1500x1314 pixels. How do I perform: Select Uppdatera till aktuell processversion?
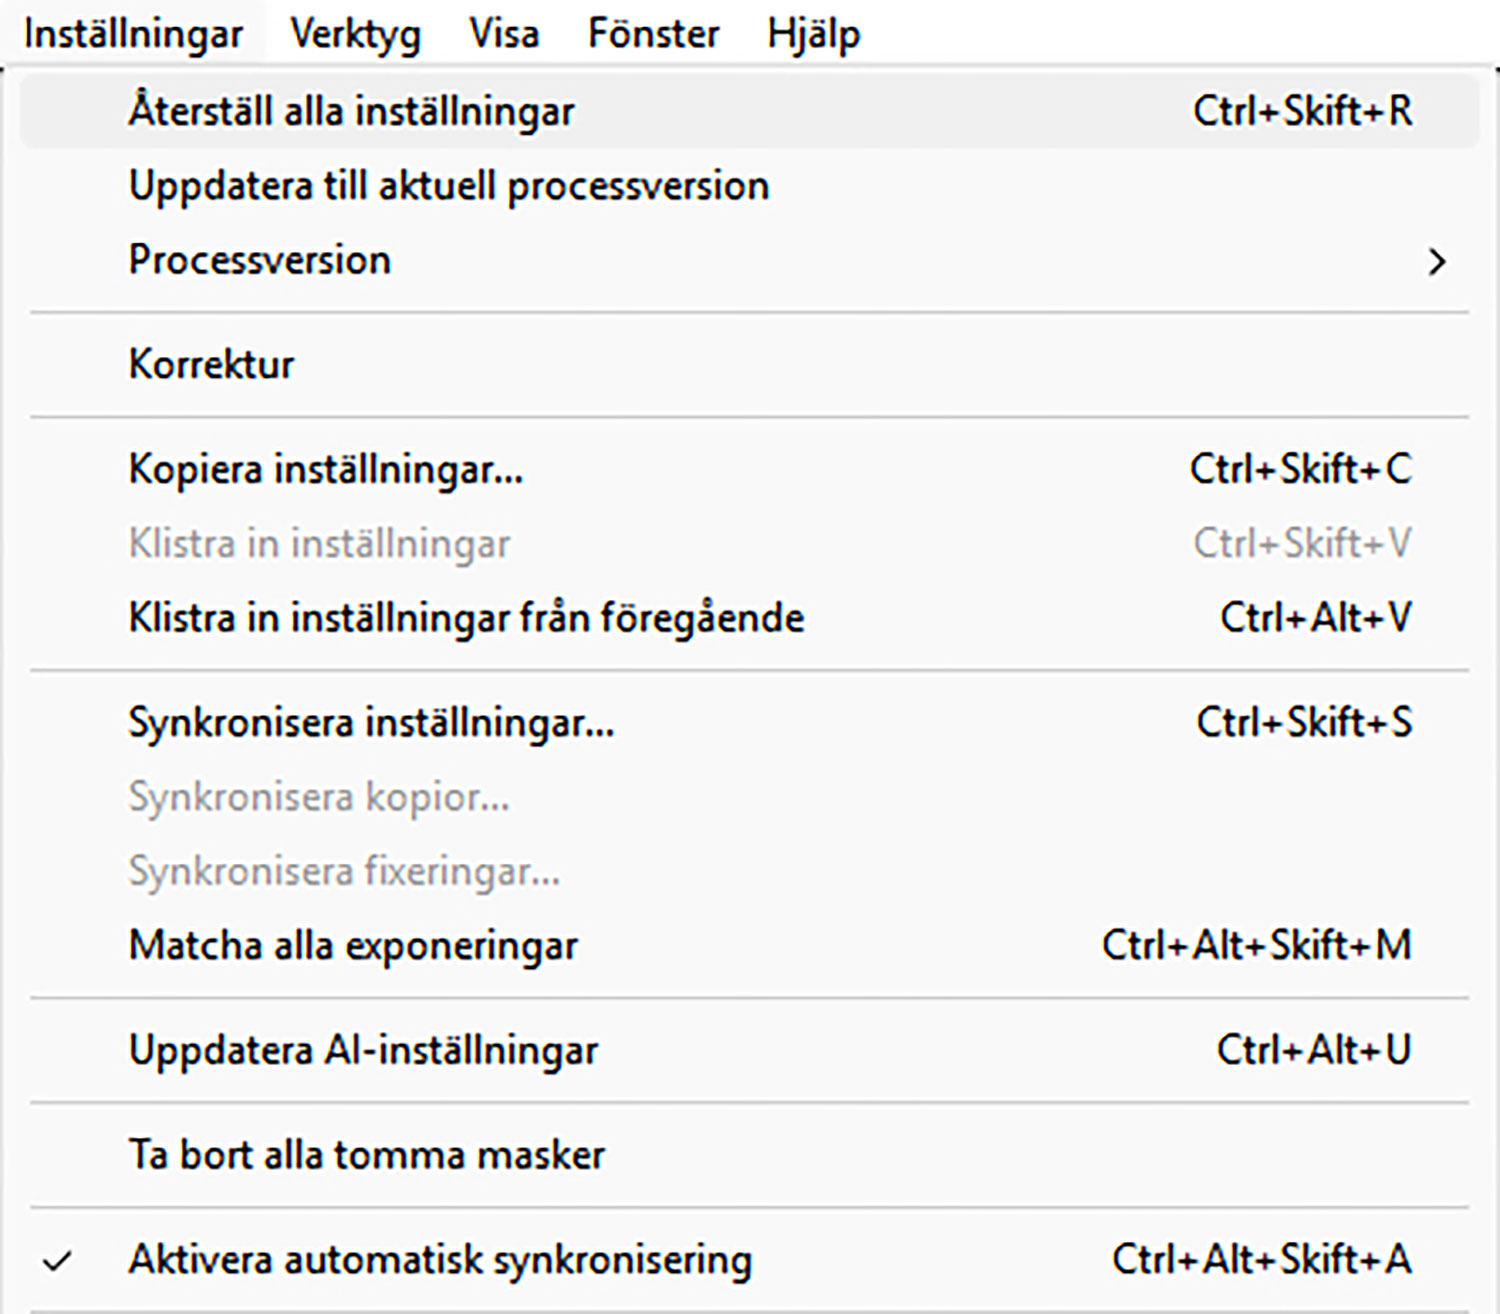449,186
